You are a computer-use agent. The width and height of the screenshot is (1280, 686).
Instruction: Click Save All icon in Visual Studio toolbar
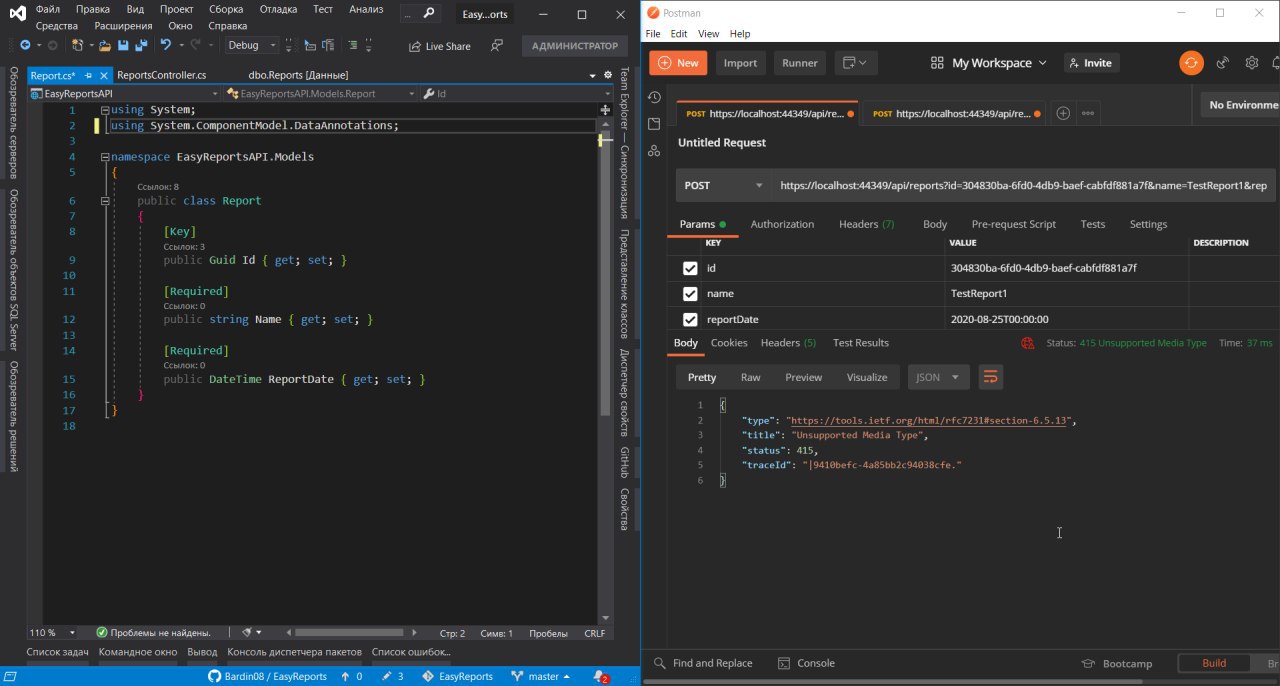tap(141, 46)
